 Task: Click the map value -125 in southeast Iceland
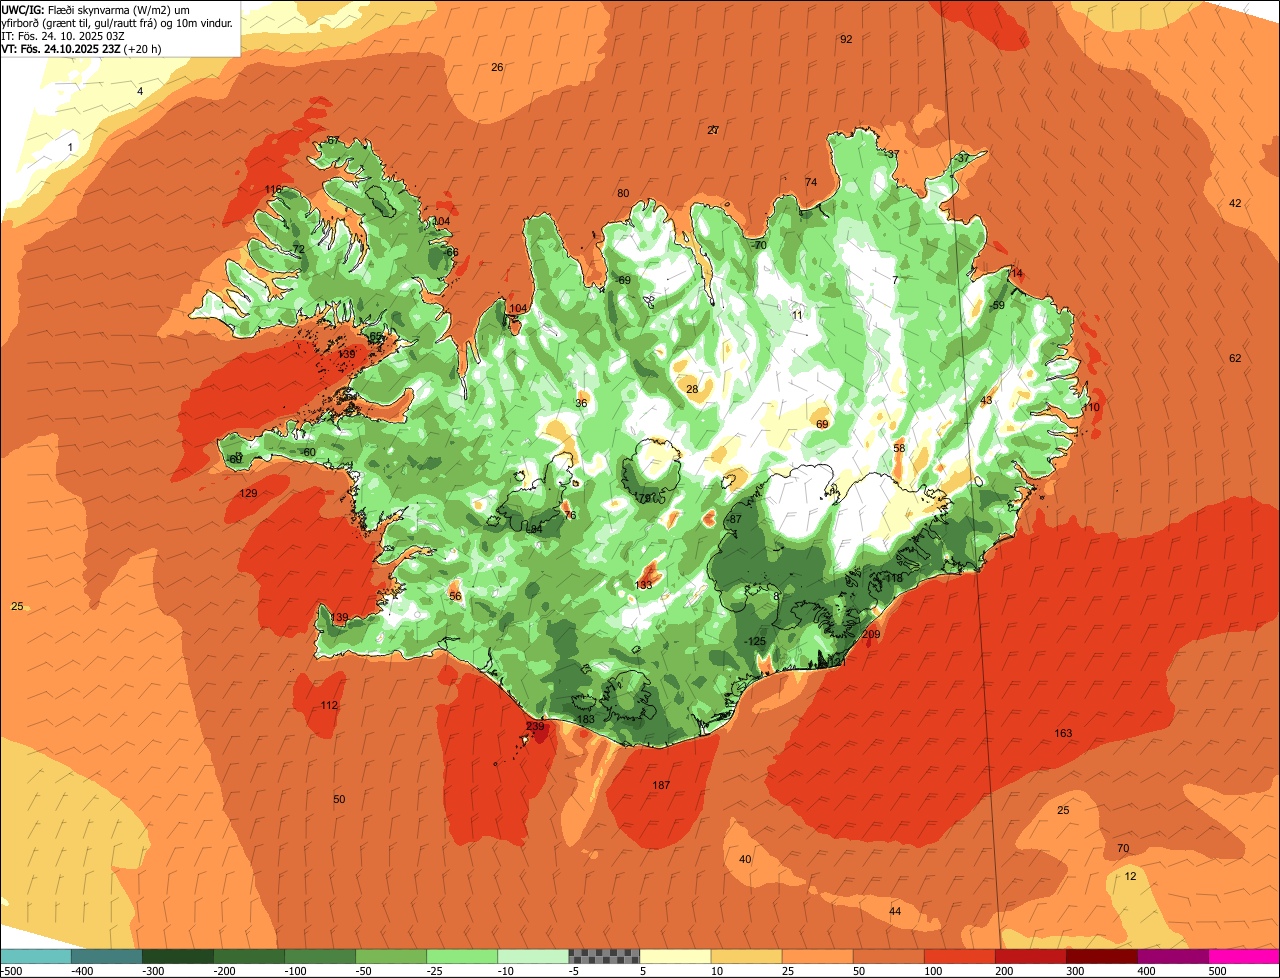coord(756,641)
